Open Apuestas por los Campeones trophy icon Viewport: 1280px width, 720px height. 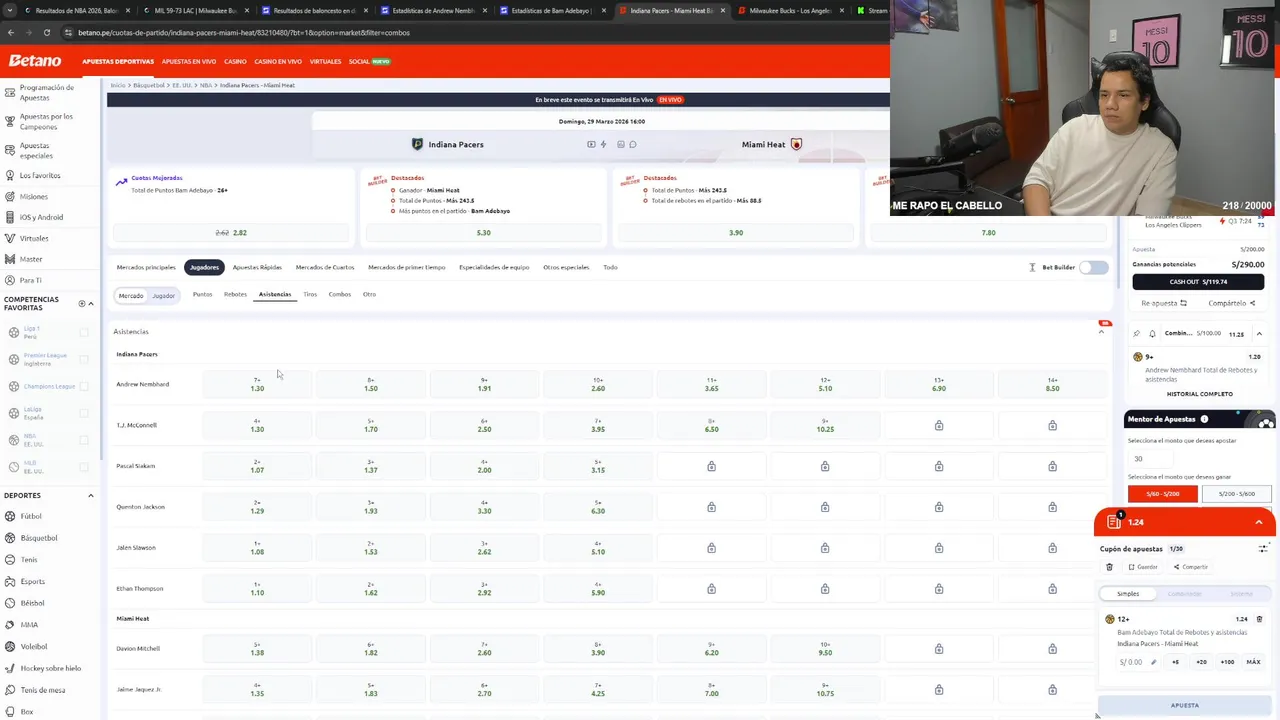pos(9,121)
